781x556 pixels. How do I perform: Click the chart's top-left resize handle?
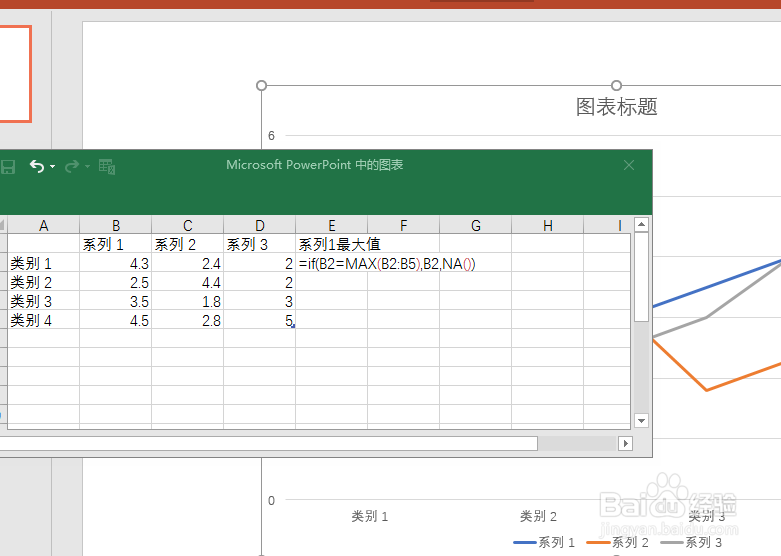(x=261, y=86)
